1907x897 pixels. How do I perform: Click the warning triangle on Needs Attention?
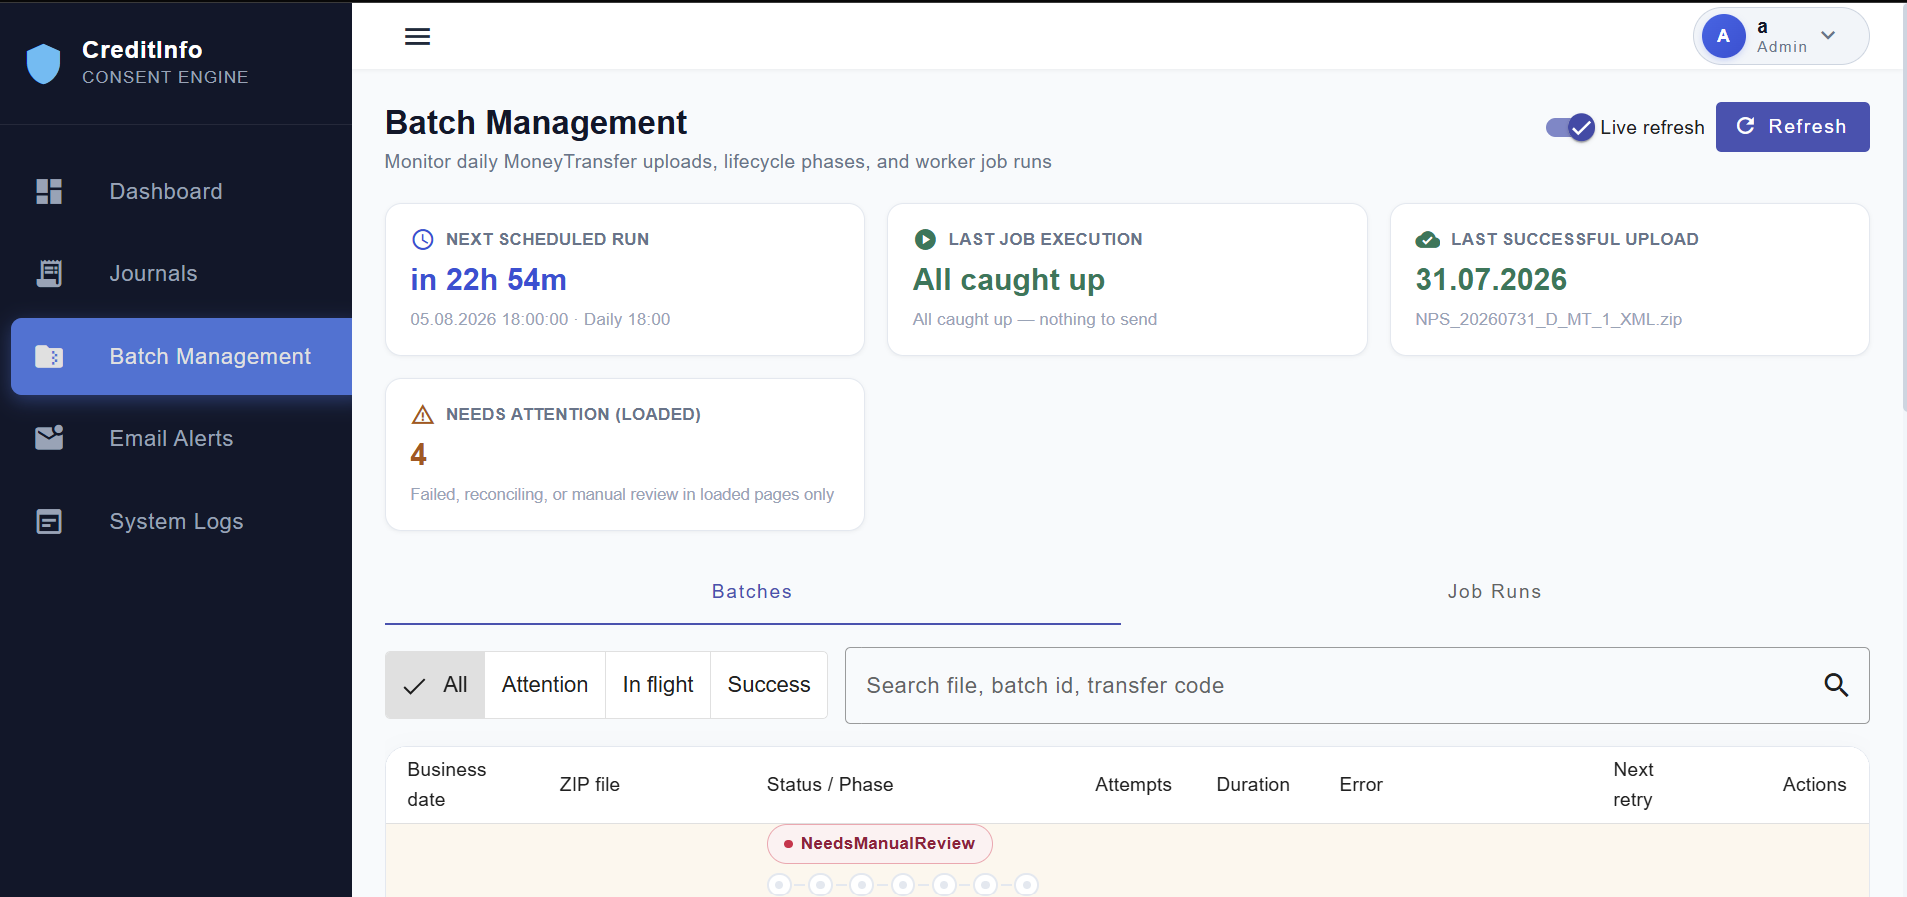(x=423, y=414)
